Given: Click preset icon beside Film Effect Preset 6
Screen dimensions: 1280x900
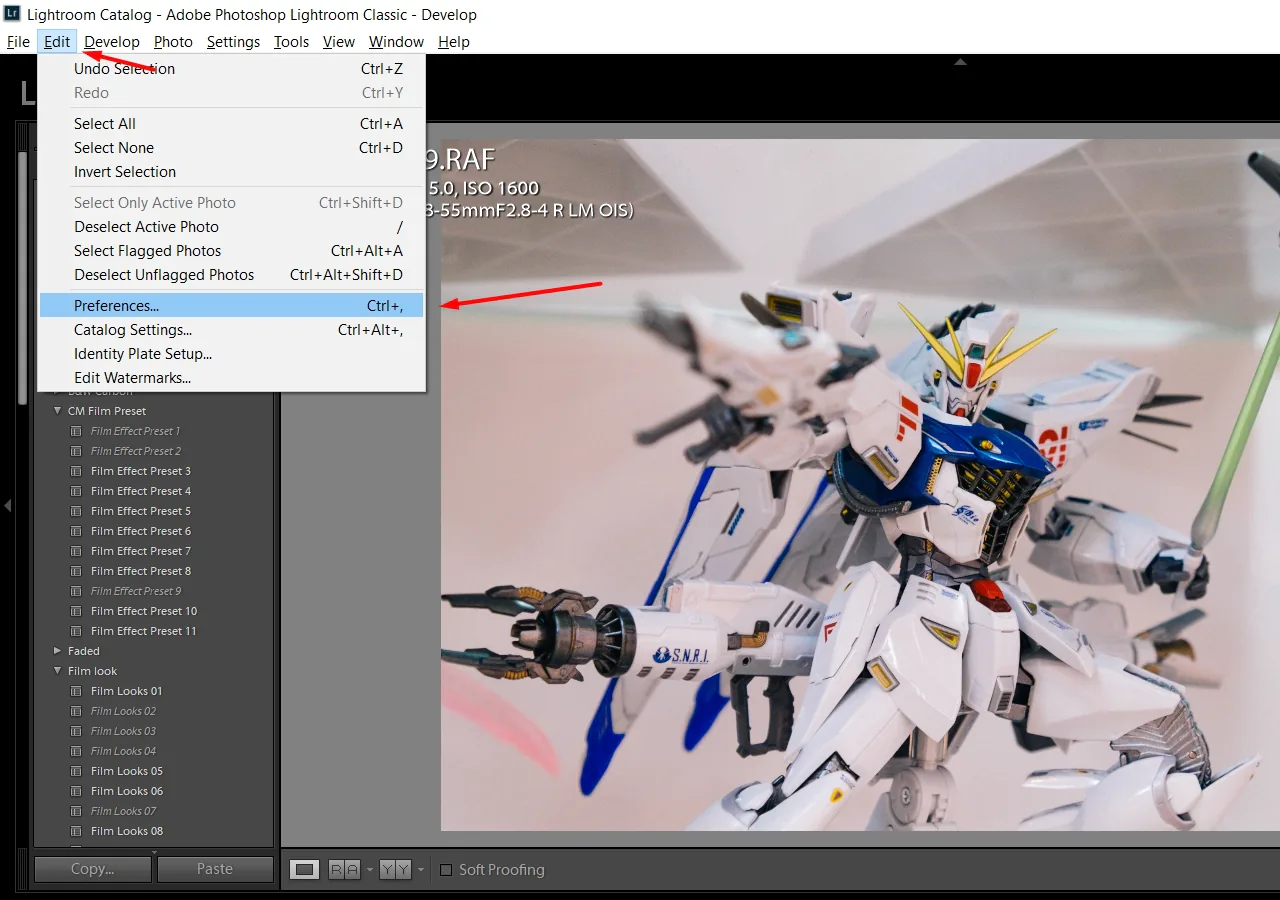Looking at the screenshot, I should tap(76, 531).
